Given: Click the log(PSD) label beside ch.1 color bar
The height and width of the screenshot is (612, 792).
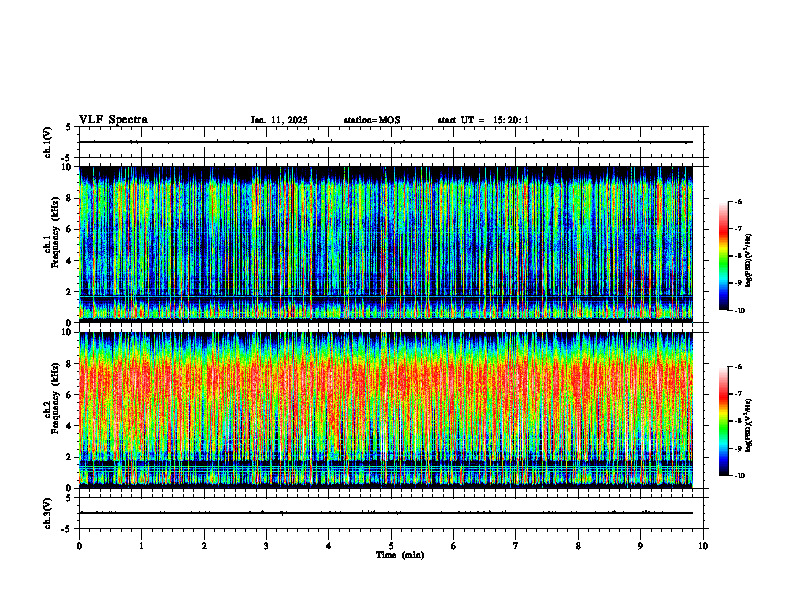Looking at the screenshot, I should tap(748, 260).
